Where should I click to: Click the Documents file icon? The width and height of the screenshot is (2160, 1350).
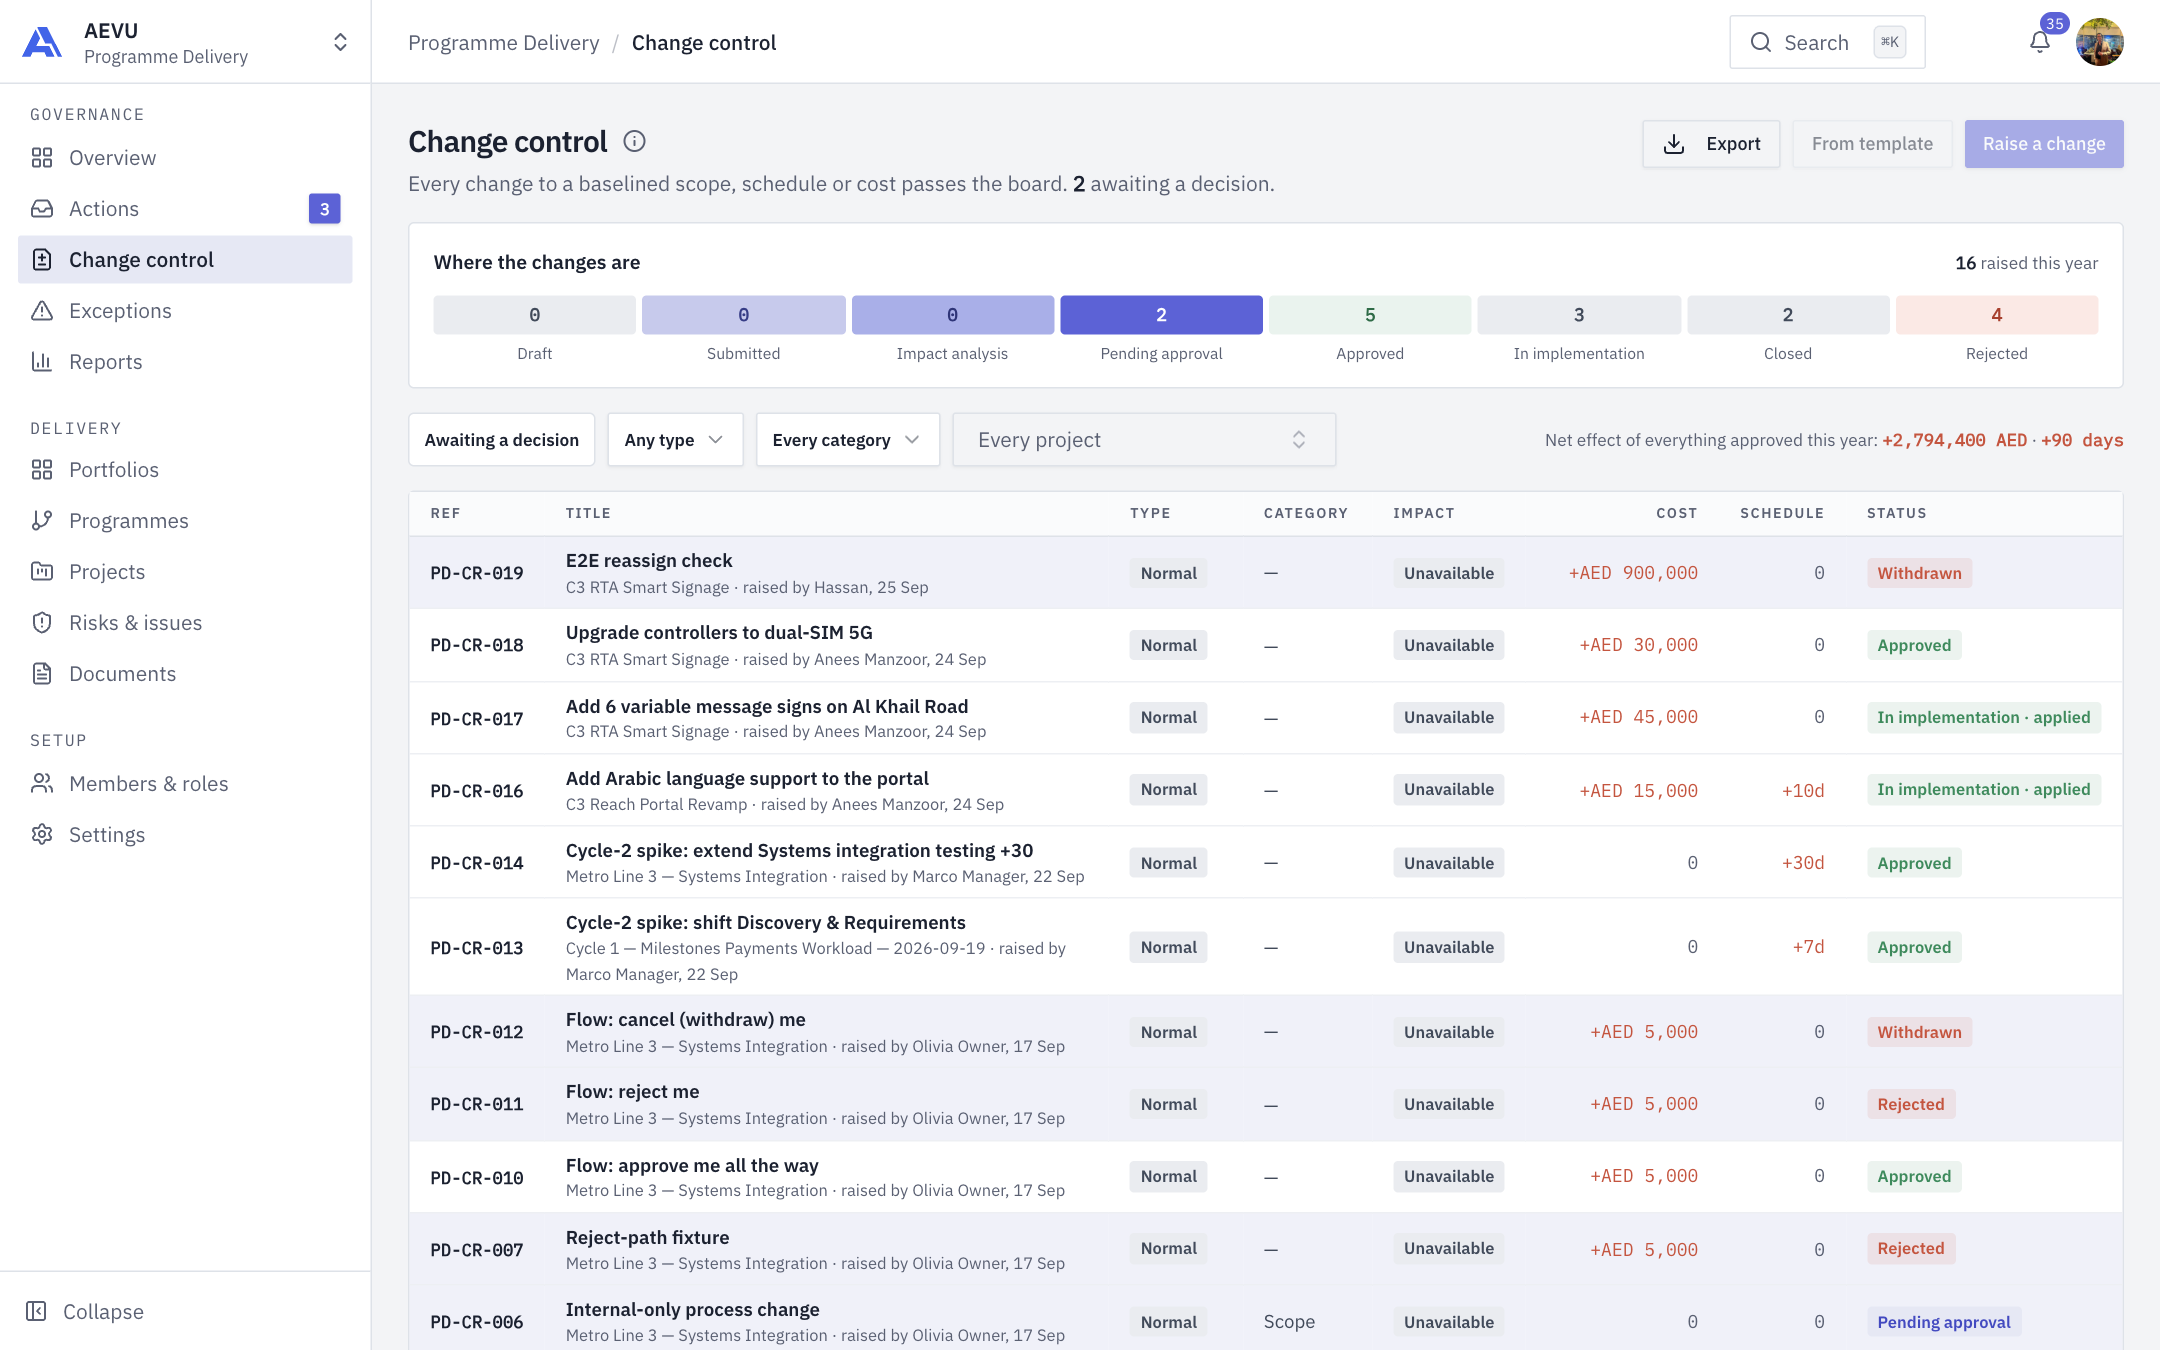[42, 674]
